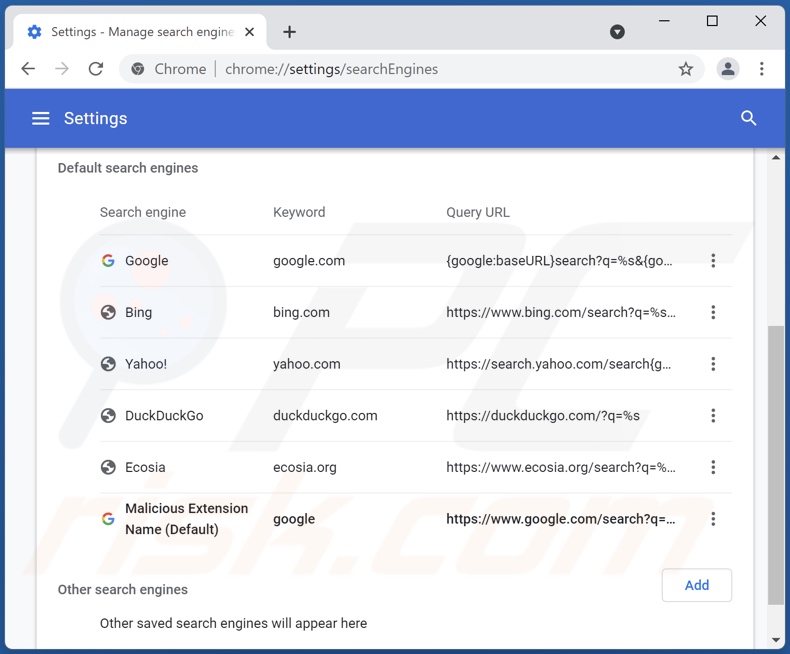Click the globe icon beside Bing

(x=108, y=312)
